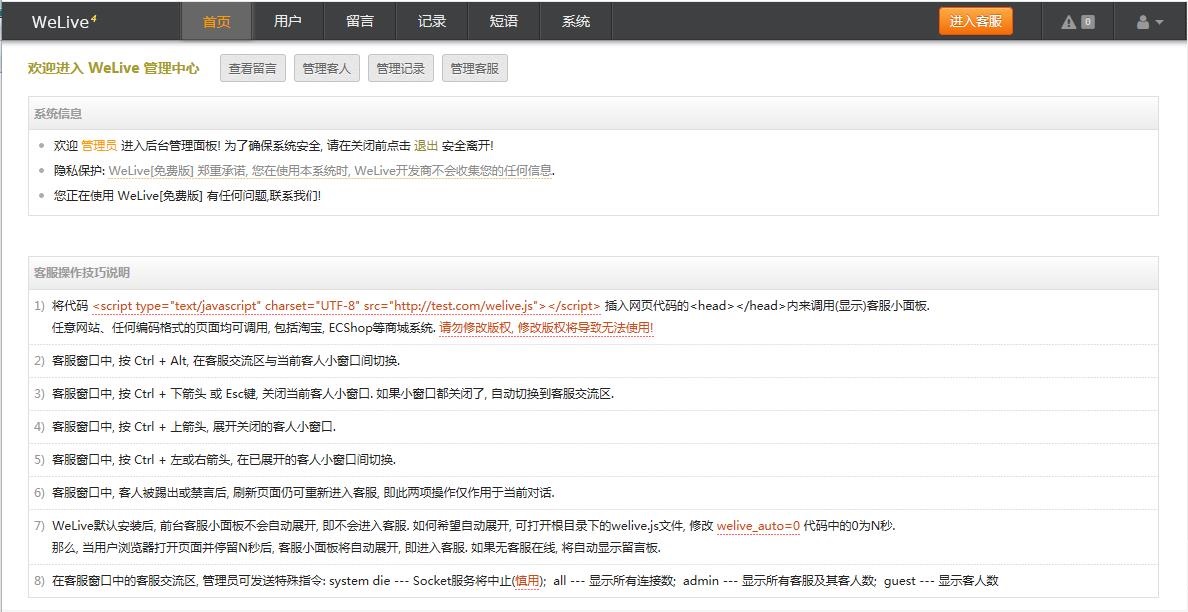Click the 管理客人 button
1188x612 pixels.
click(327, 68)
